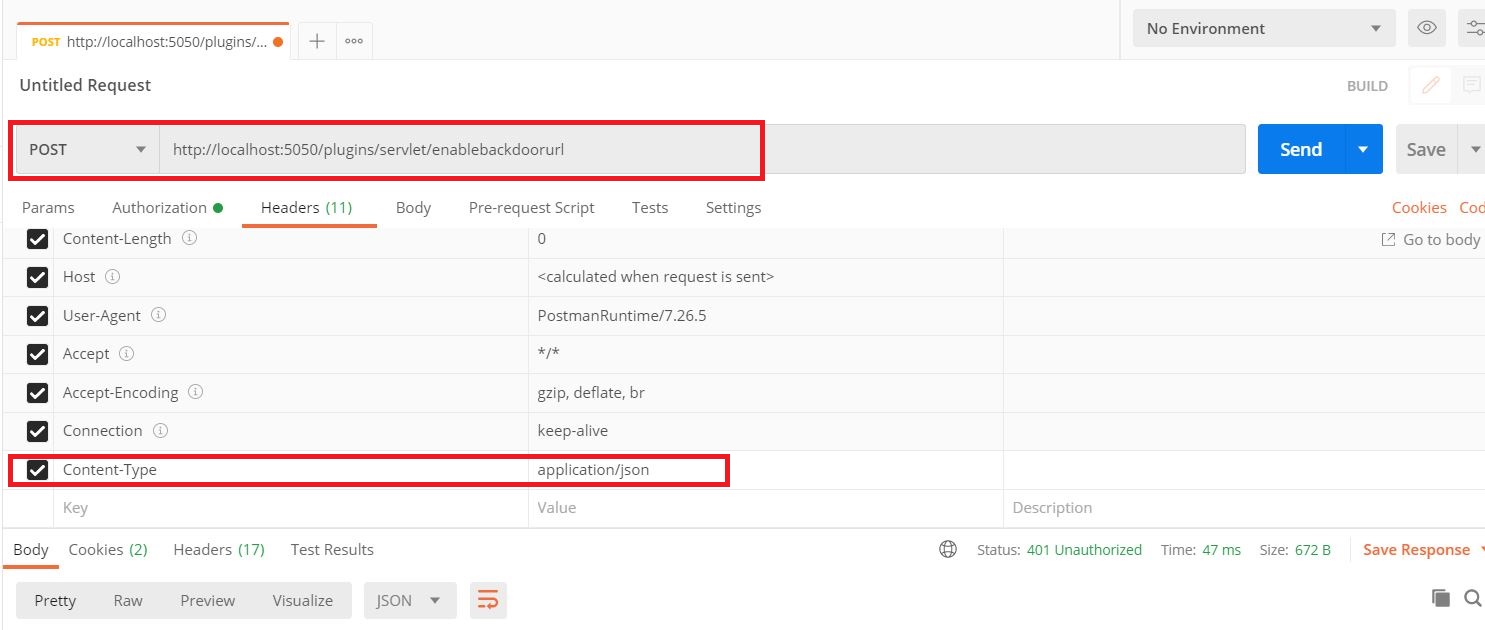Uncheck the Accept-Encoding header checkbox
The width and height of the screenshot is (1485, 630).
pyautogui.click(x=37, y=393)
